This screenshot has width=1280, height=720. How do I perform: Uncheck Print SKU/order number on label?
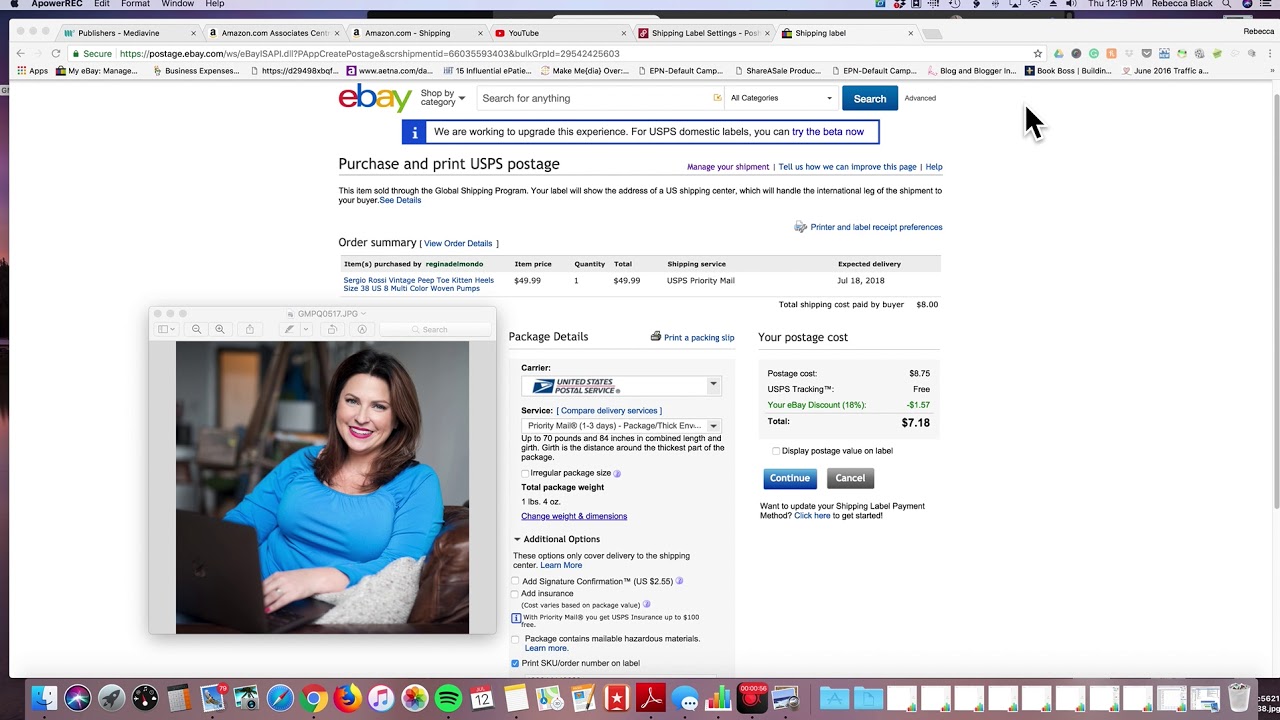coord(516,663)
